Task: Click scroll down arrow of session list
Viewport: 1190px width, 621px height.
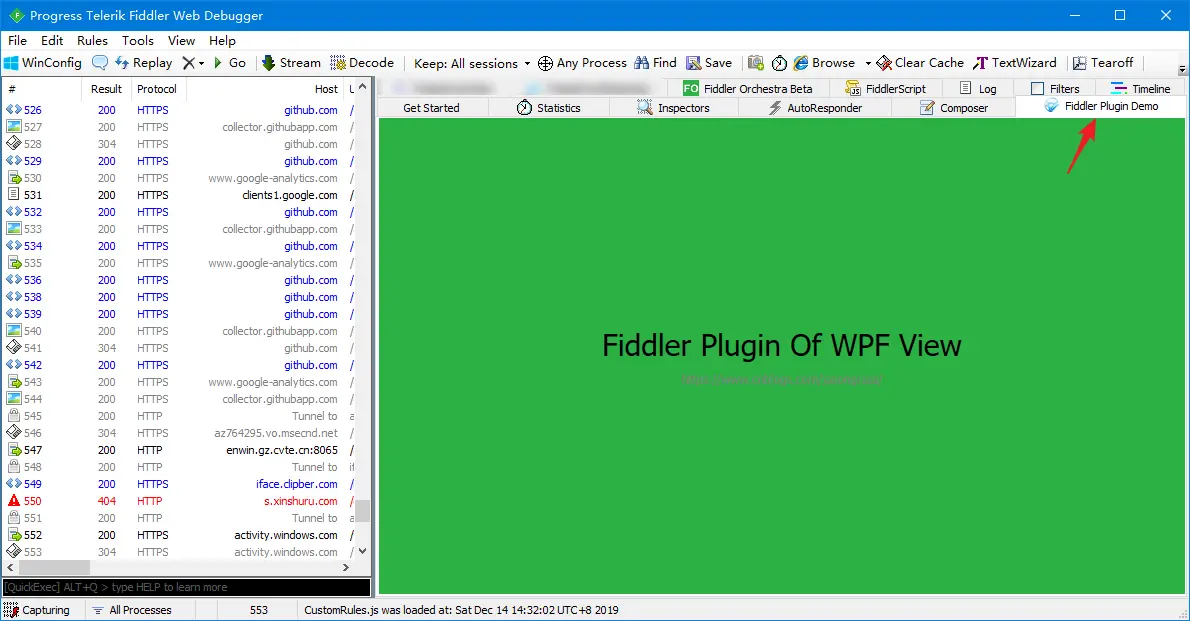Action: point(363,551)
